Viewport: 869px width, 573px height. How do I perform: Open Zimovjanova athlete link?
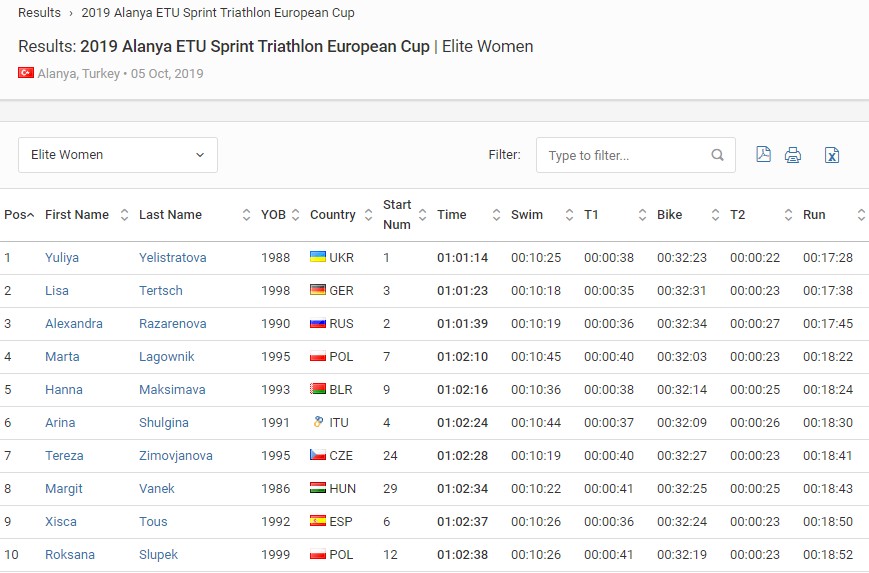click(x=176, y=456)
